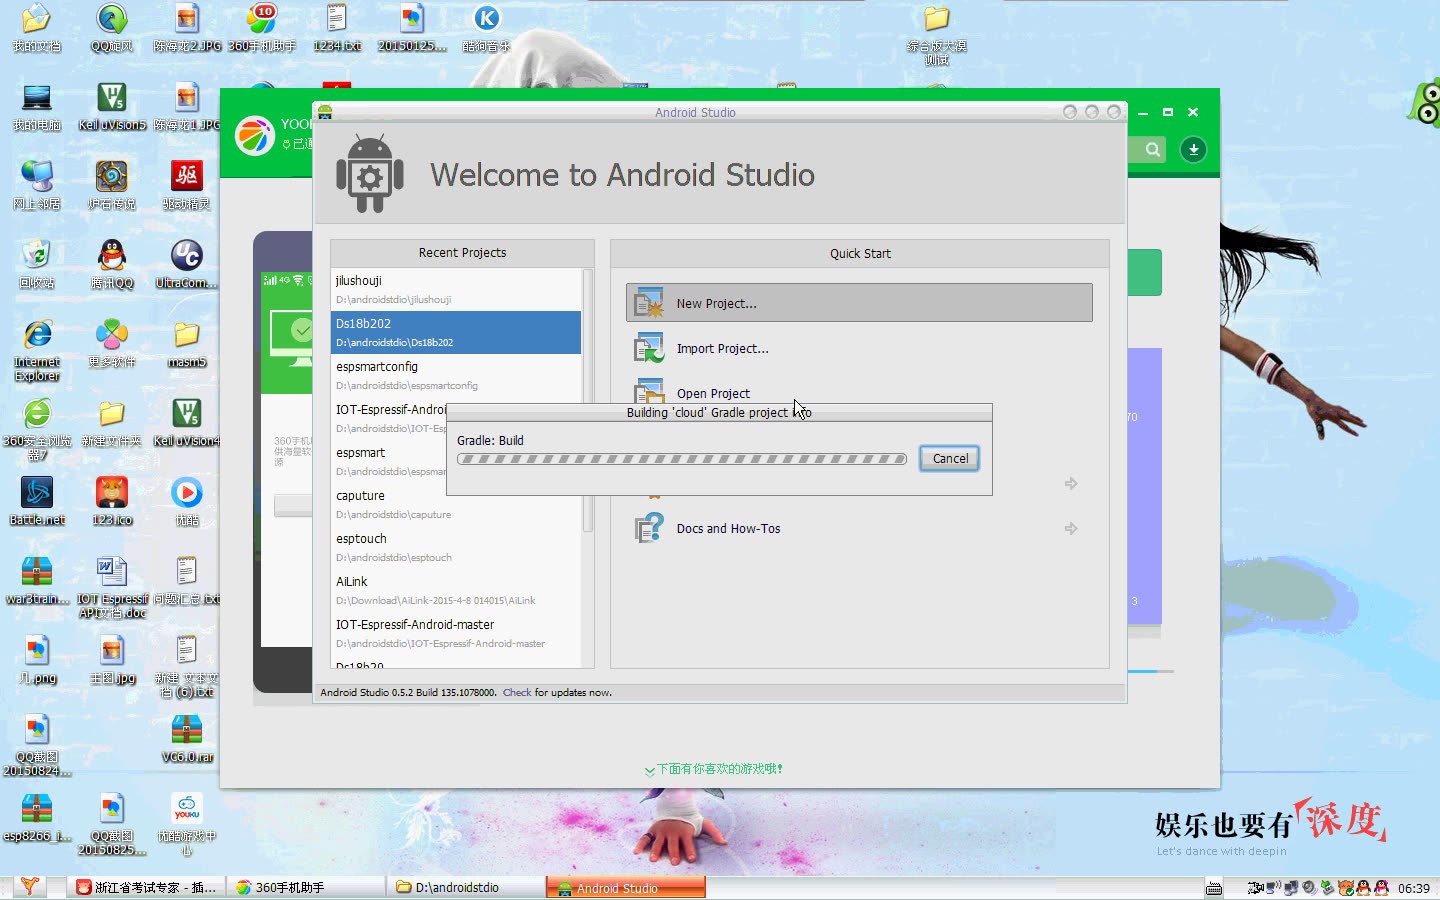1440x900 pixels.
Task: Open recent project IOT-Espressif-Android-master
Action: point(456,633)
